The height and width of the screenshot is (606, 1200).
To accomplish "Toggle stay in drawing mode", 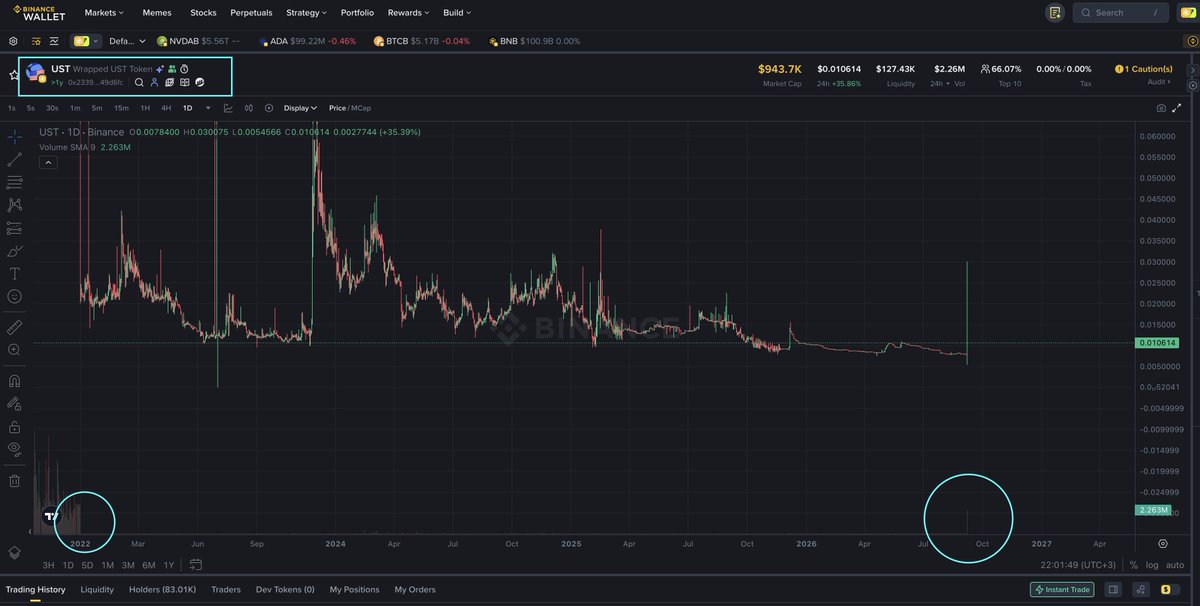I will 14,404.
